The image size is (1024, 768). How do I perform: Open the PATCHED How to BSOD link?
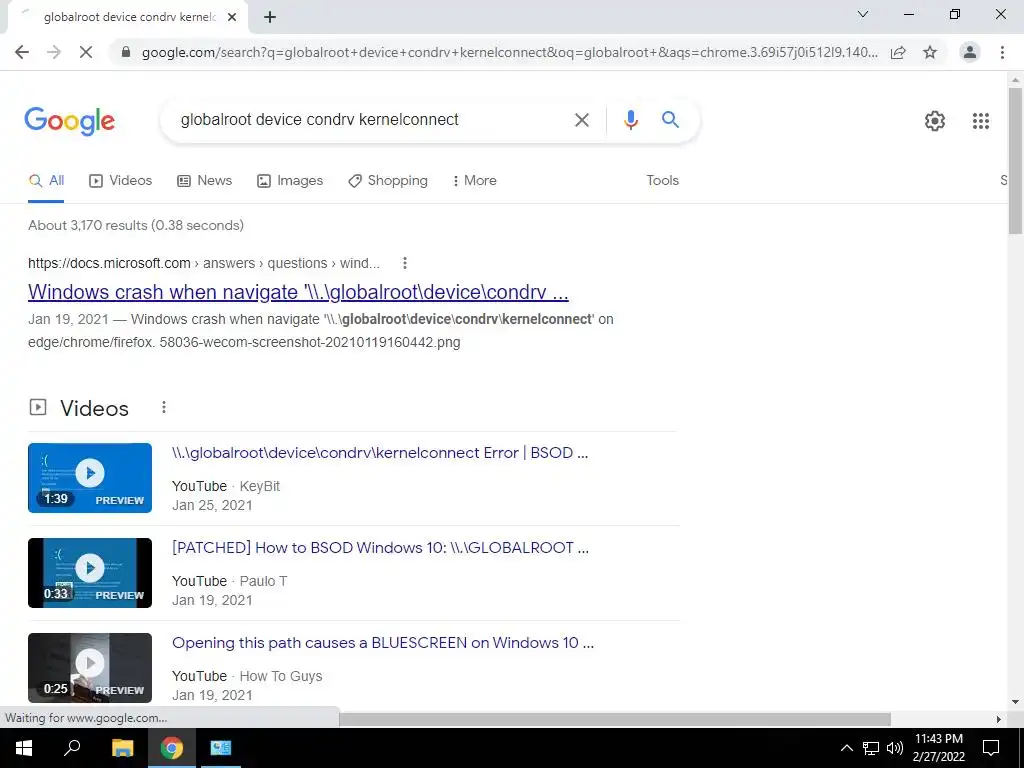tap(381, 548)
